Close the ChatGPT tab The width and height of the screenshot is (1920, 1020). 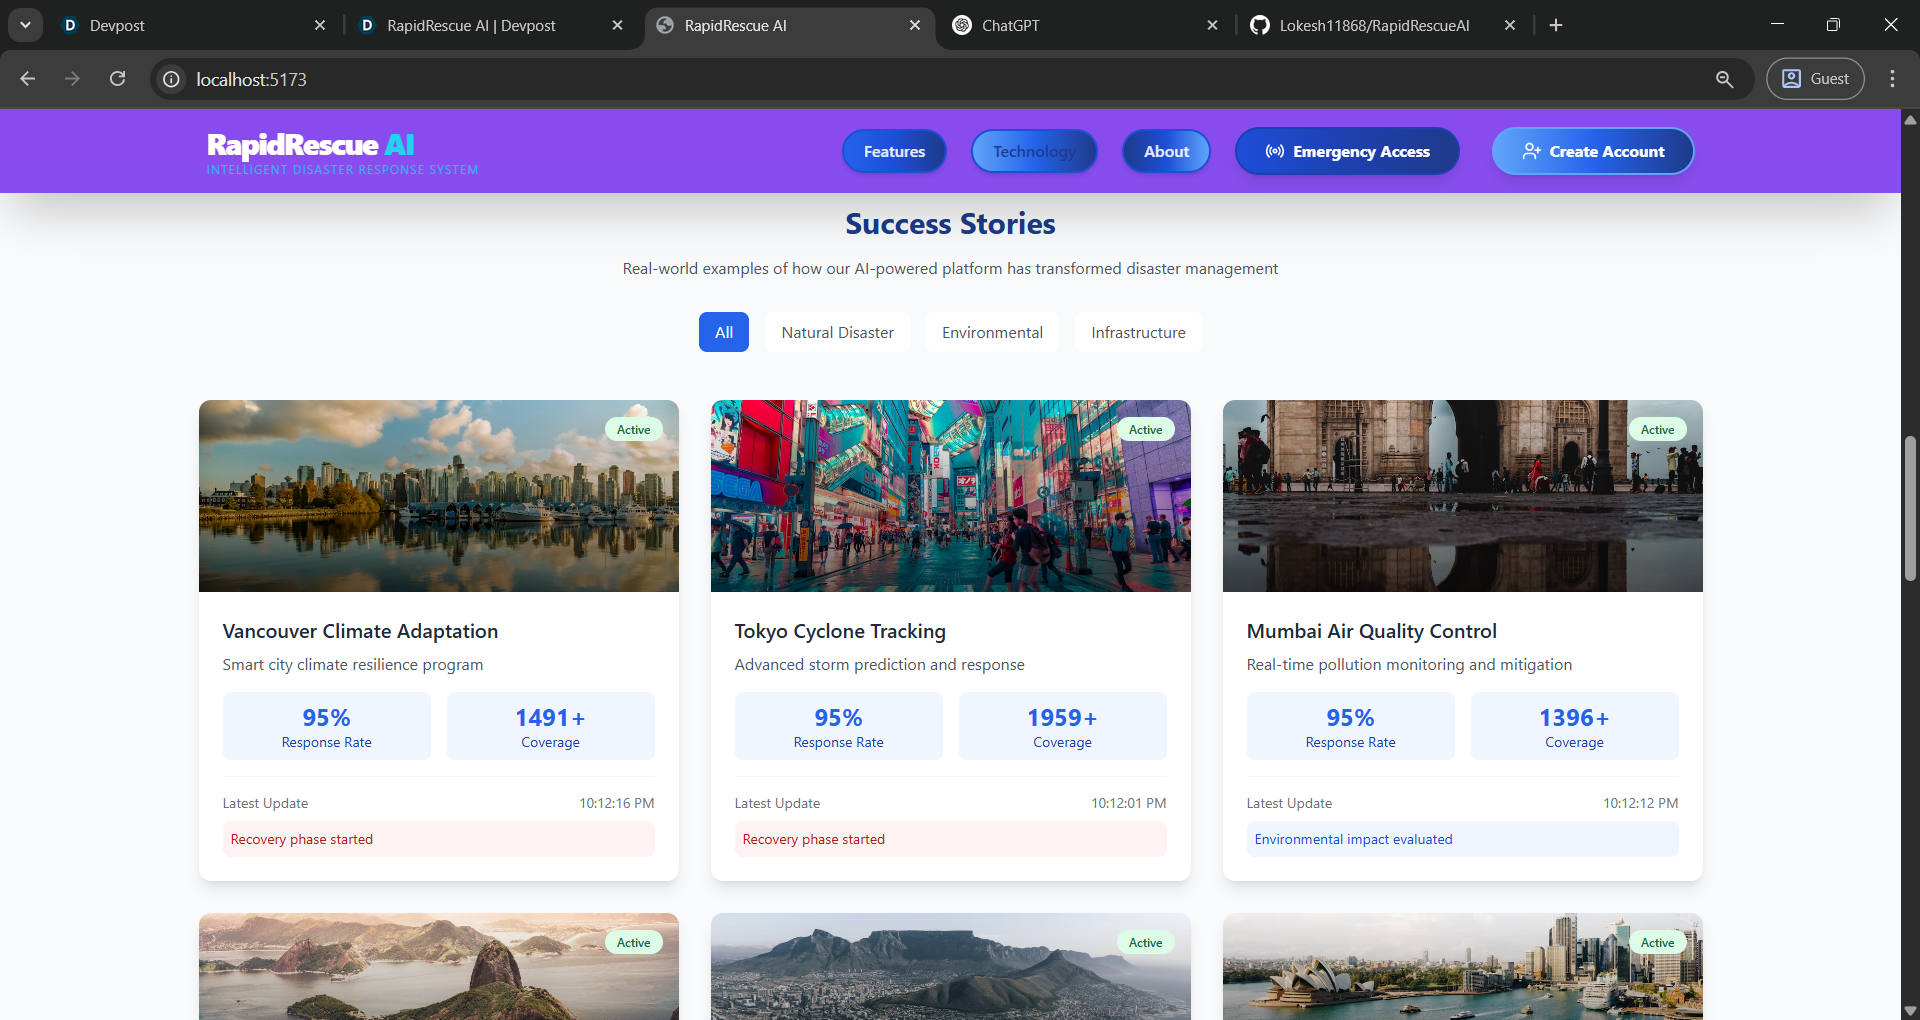click(1212, 25)
